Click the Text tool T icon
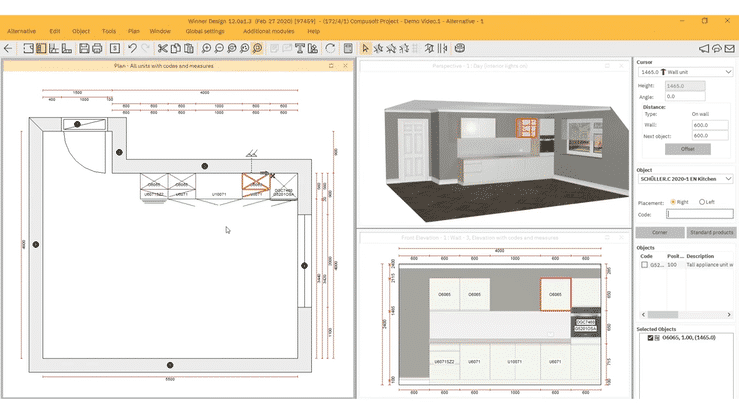Image resolution: width=739 pixels, height=415 pixels. [299, 48]
